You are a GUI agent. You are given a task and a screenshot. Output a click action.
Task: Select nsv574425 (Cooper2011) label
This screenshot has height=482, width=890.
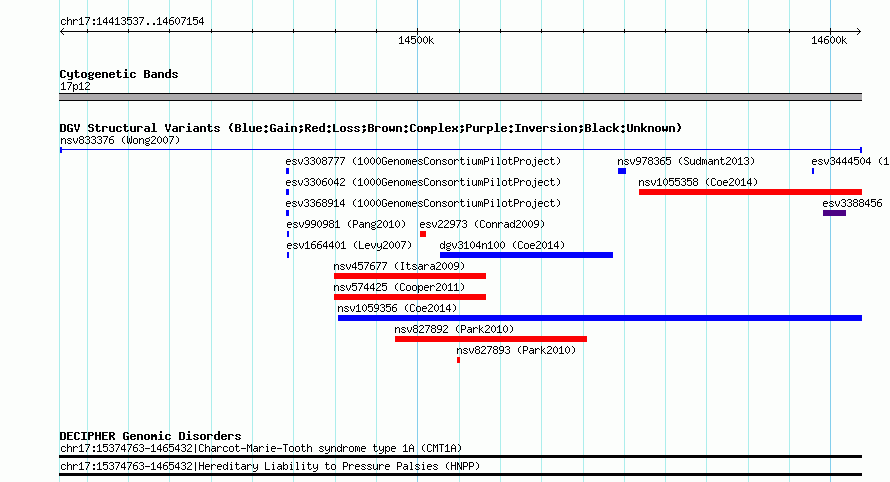399,287
